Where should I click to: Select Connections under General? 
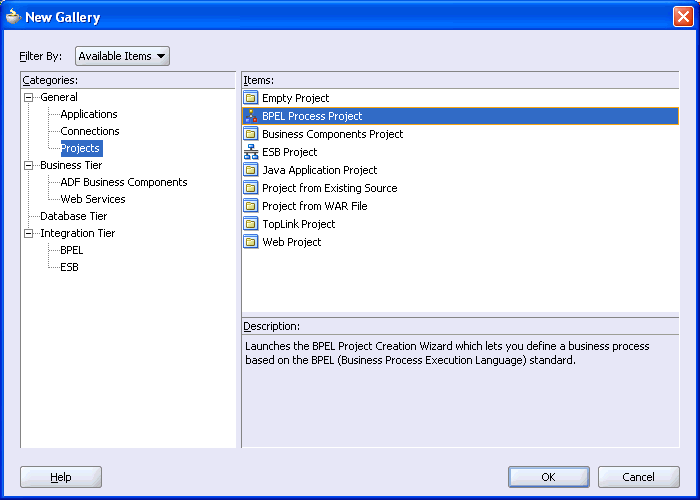click(90, 131)
